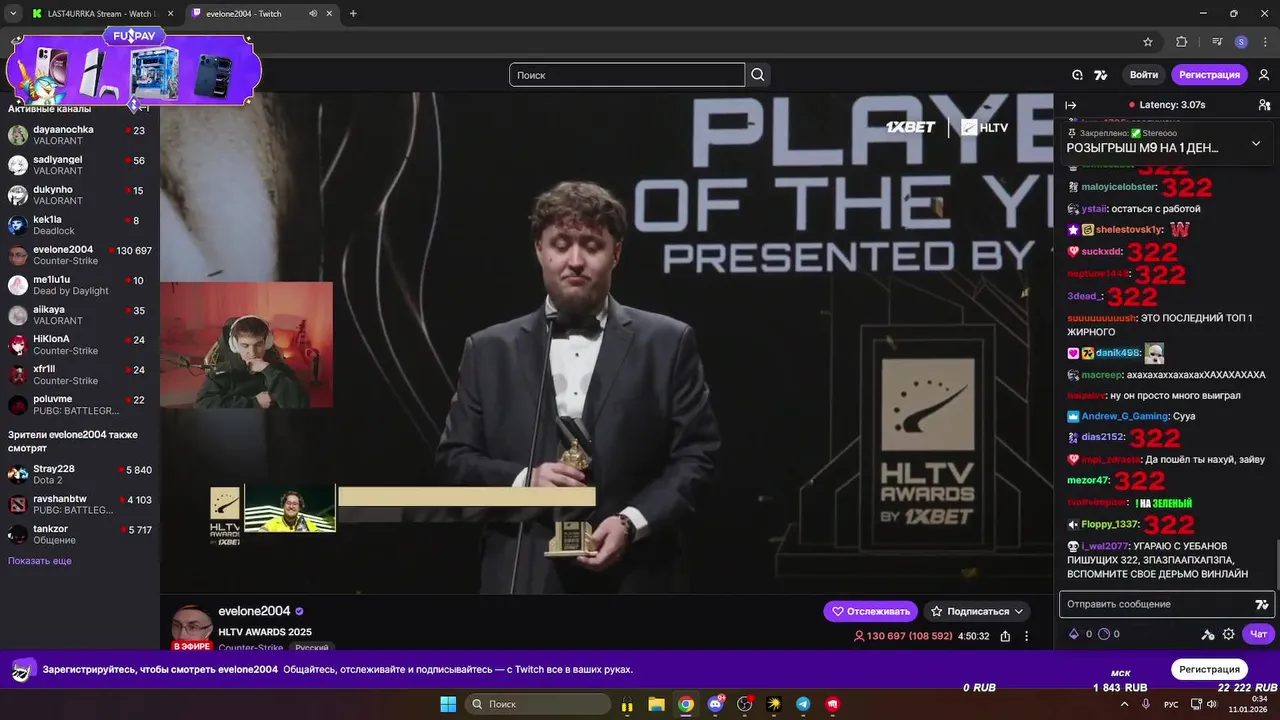
Task: Open me1lu1u Dead by Daylight channel
Action: [80, 285]
